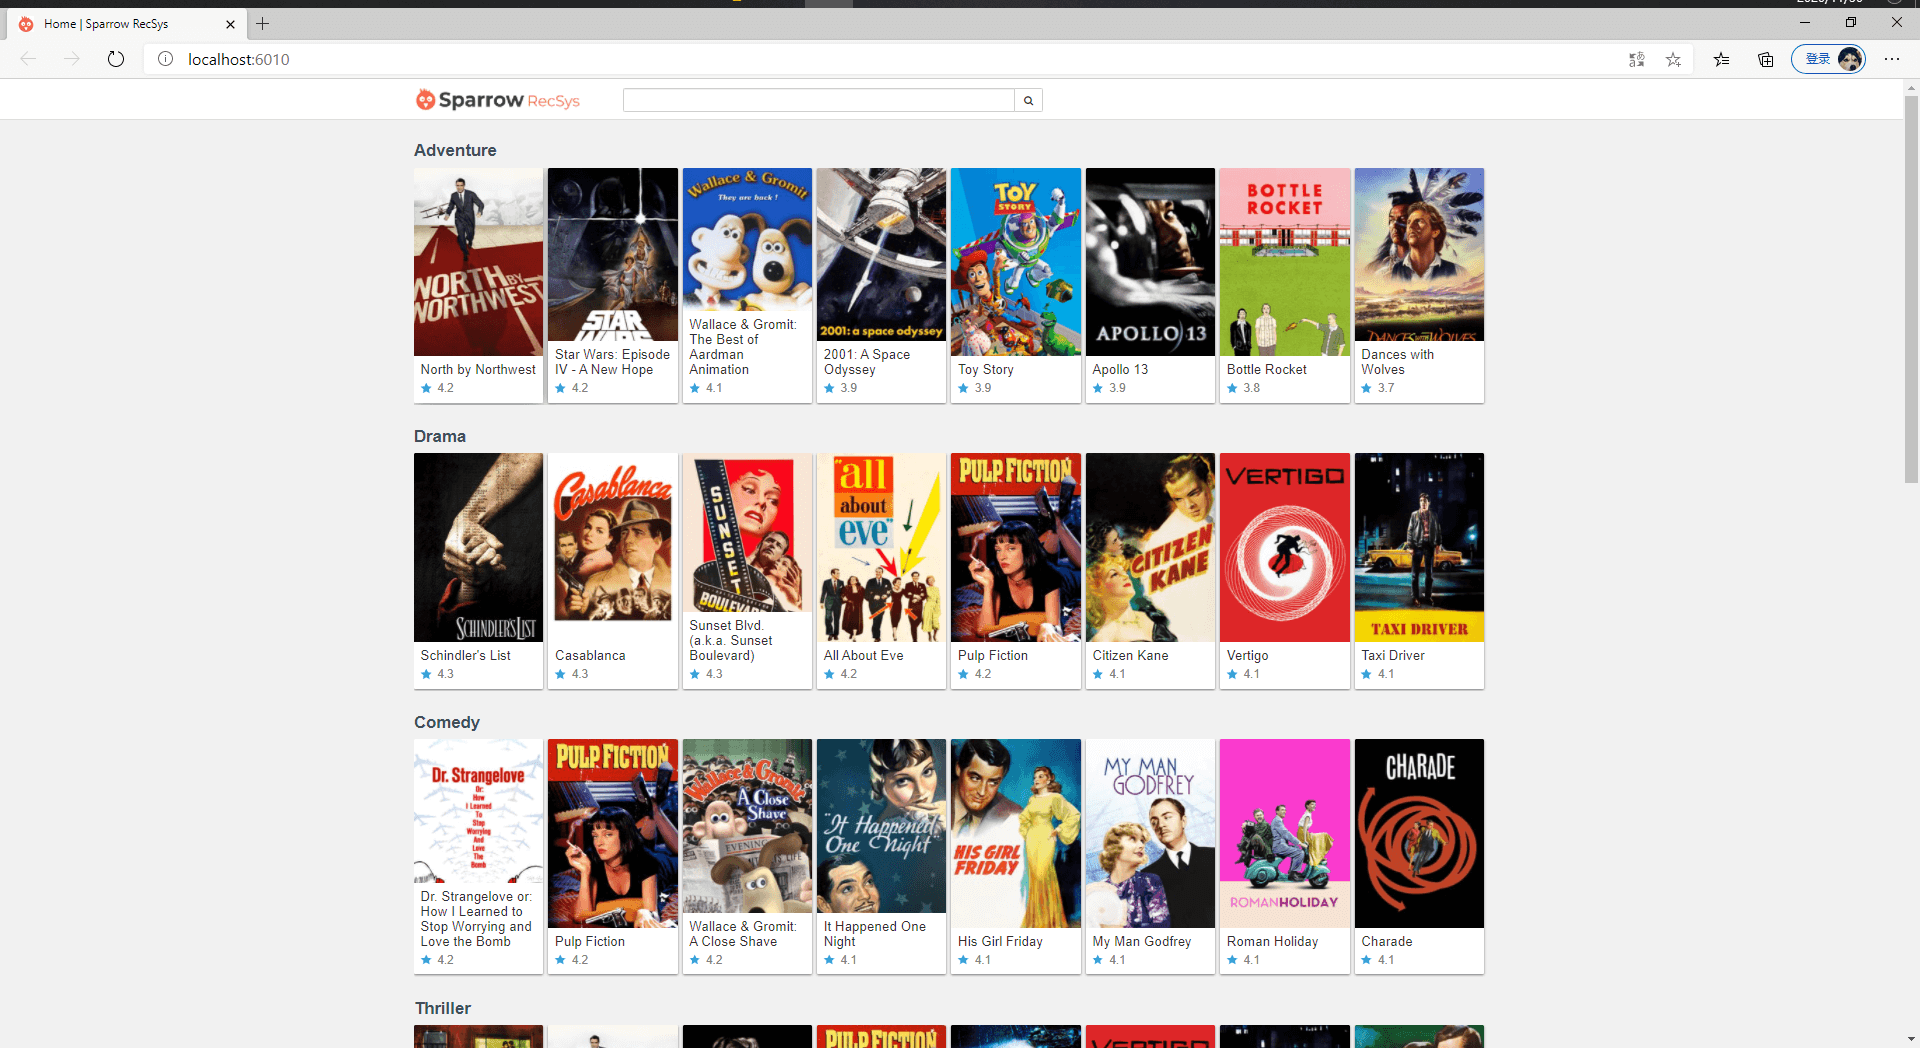Image resolution: width=1920 pixels, height=1048 pixels.
Task: Open the Pulp Fiction poster in Drama
Action: click(x=1016, y=547)
